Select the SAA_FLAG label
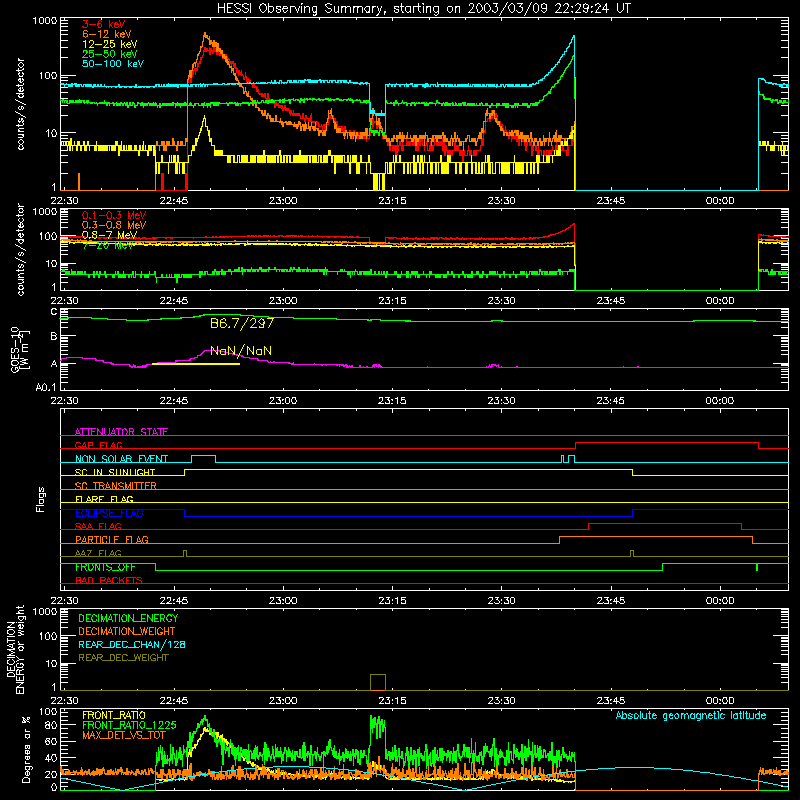 point(98,526)
